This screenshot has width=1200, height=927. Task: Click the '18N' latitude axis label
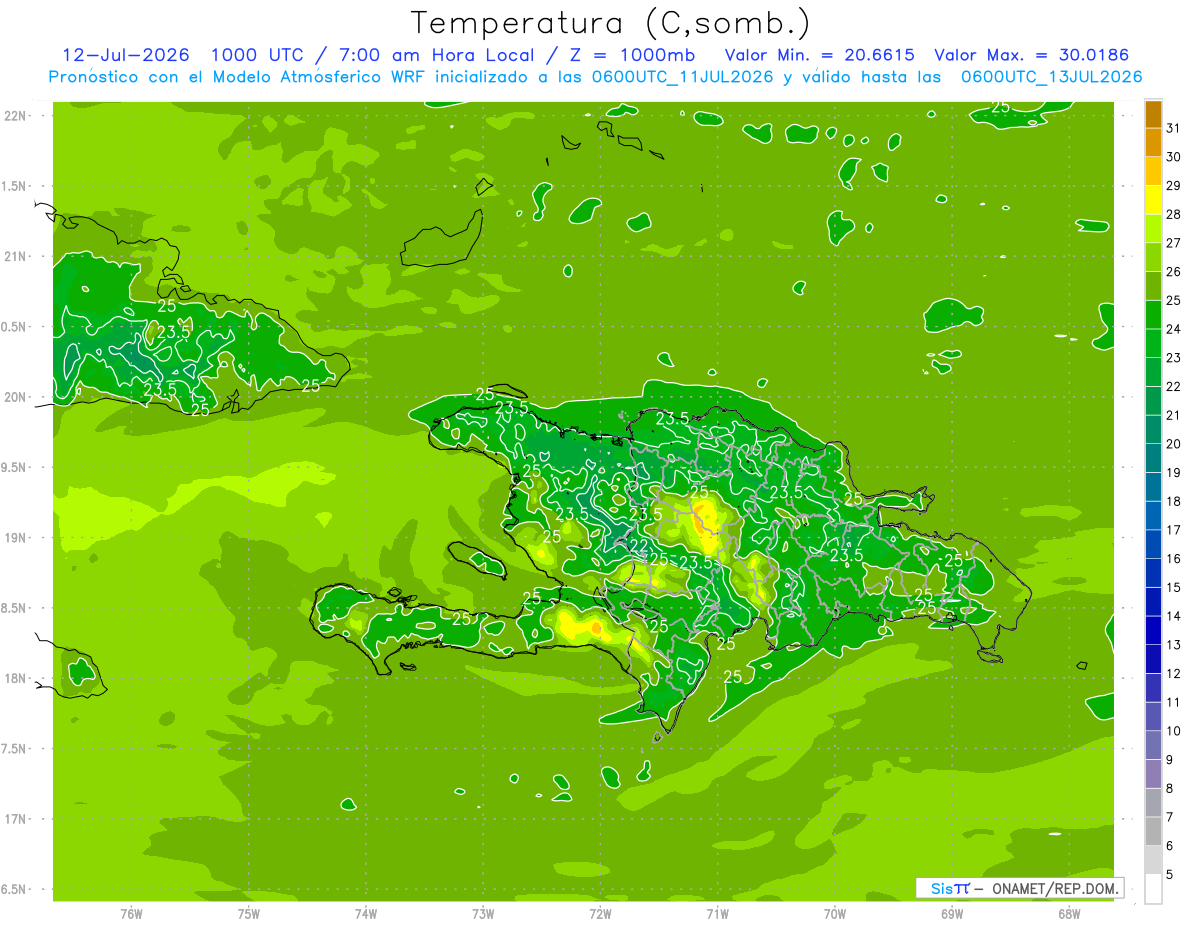tap(16, 678)
